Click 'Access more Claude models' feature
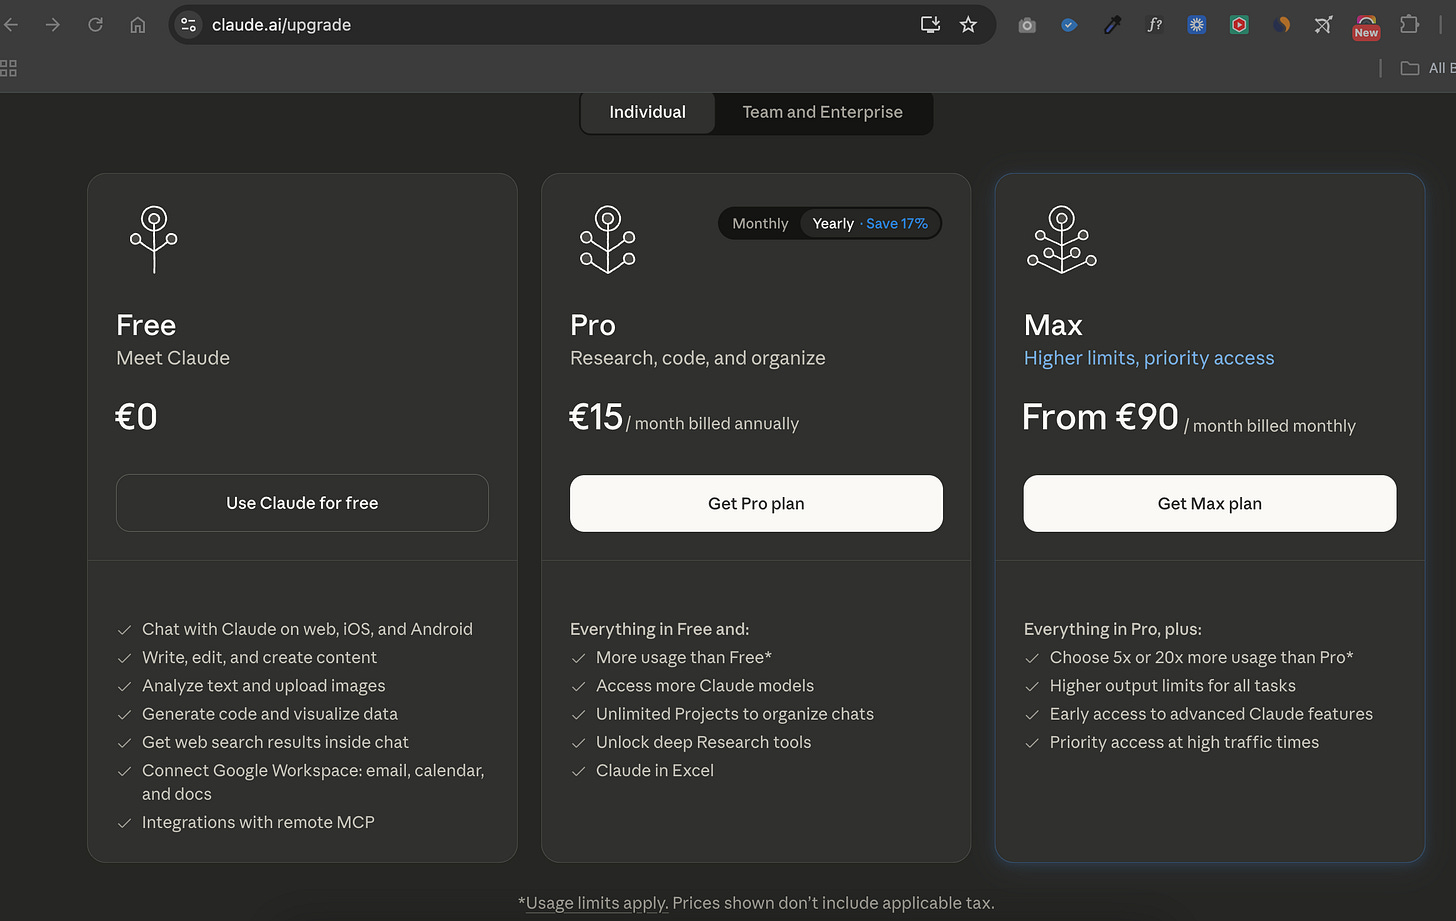 point(705,686)
